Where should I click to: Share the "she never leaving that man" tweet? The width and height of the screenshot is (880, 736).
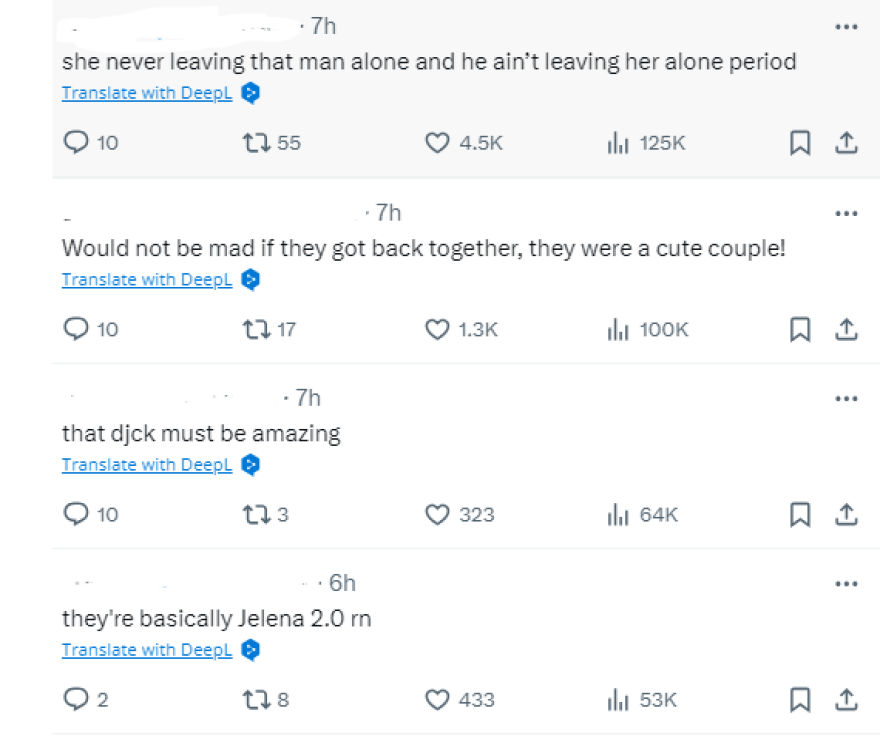(x=846, y=143)
